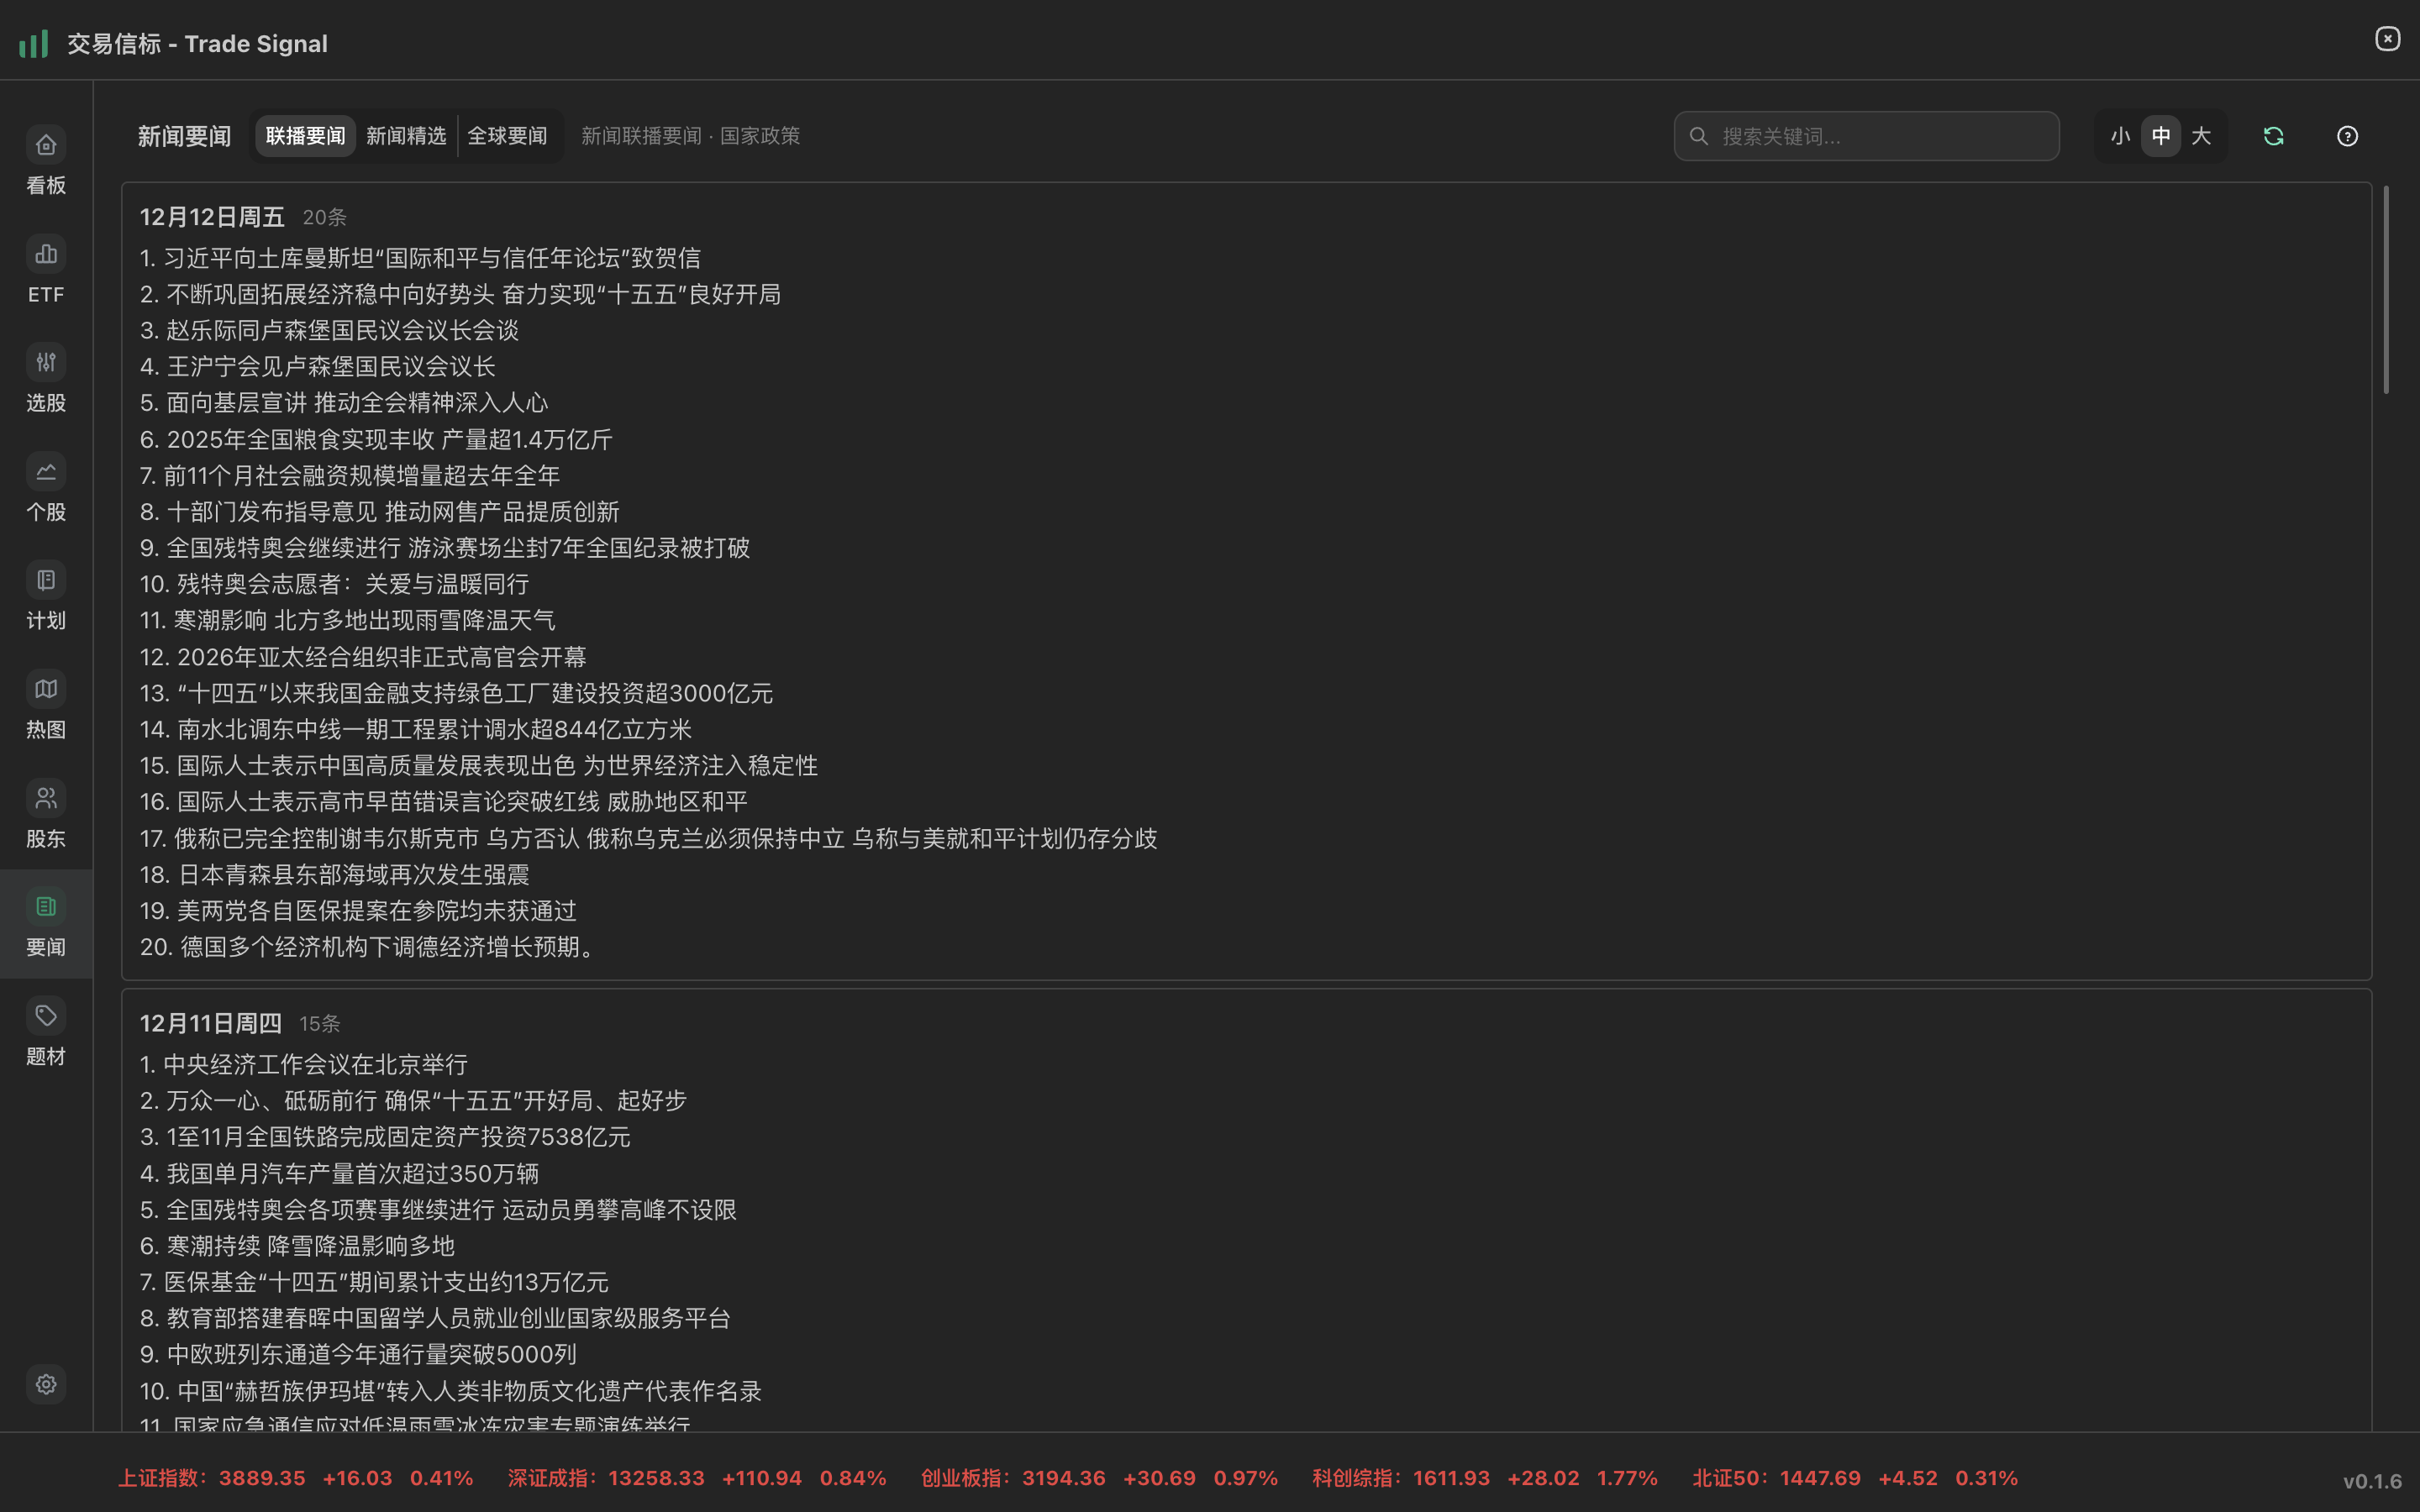2420x1512 pixels.
Task: Click the news list vertical scrollbar
Action: pos(2386,290)
